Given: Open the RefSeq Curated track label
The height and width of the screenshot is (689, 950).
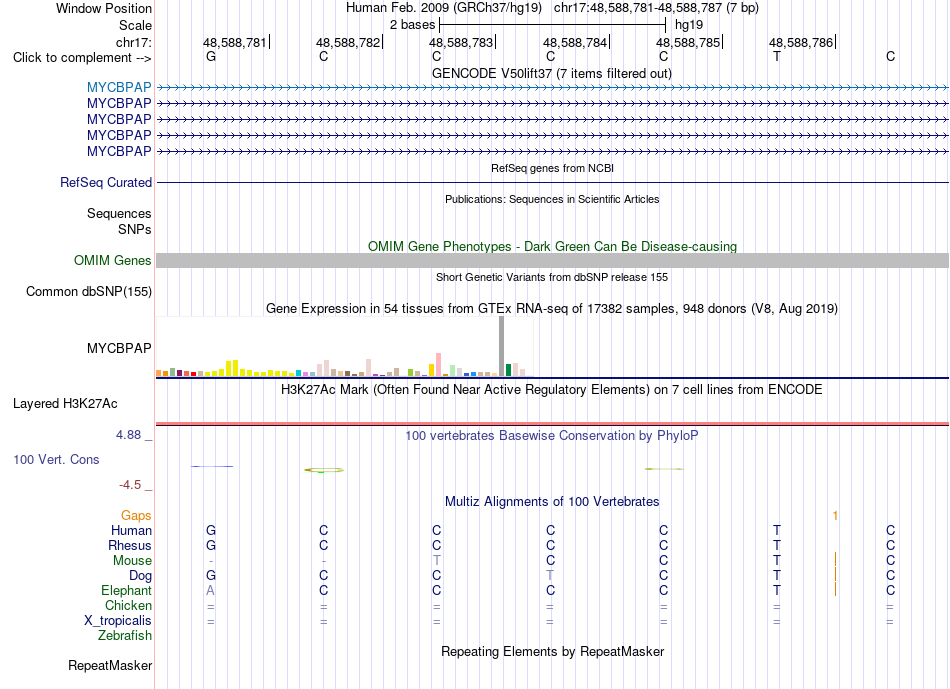Looking at the screenshot, I should click(106, 182).
